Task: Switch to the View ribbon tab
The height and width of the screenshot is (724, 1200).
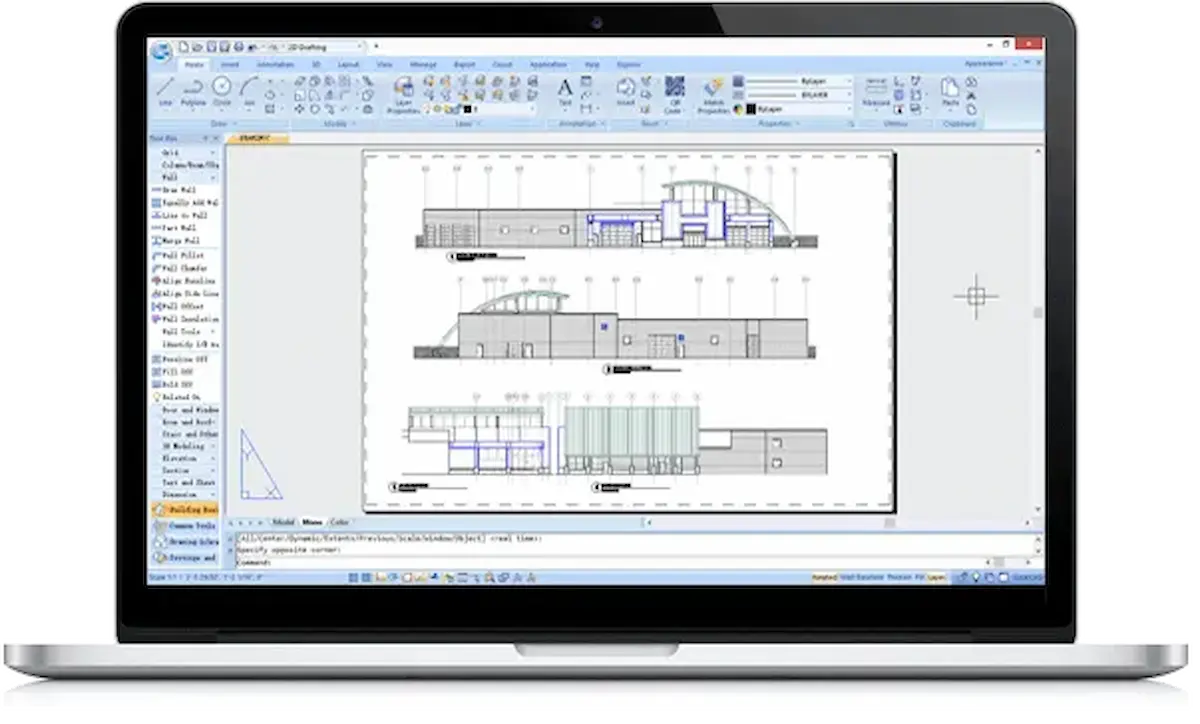Action: pyautogui.click(x=383, y=63)
